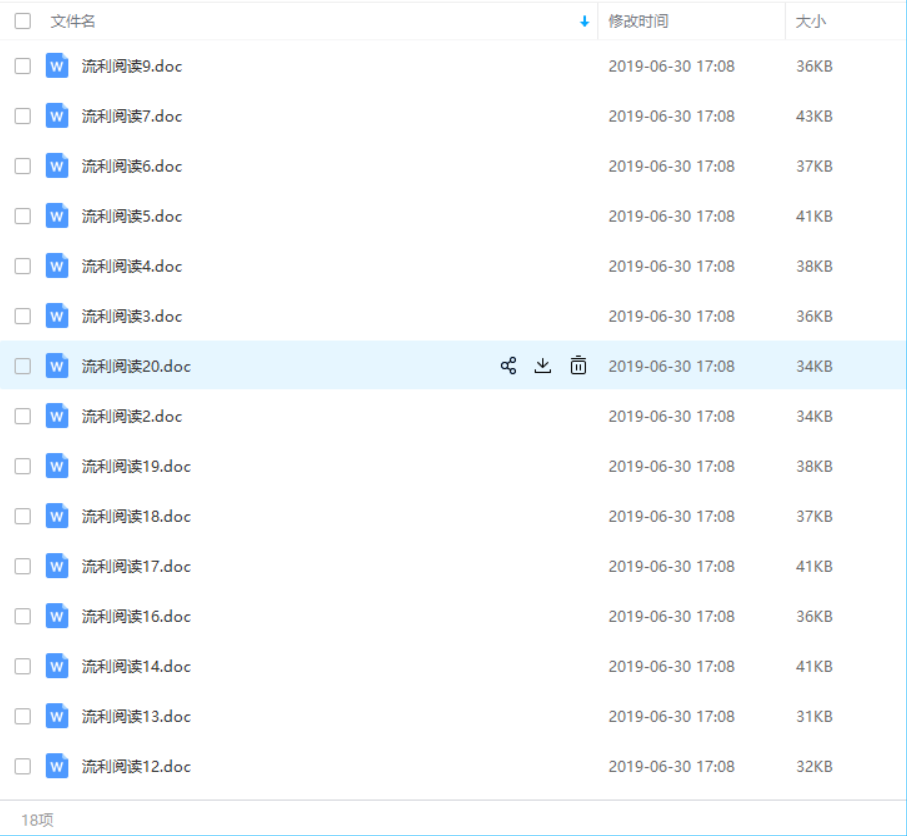The height and width of the screenshot is (836, 907).
Task: Check the box for 流利阅读17.doc
Action: point(23,566)
